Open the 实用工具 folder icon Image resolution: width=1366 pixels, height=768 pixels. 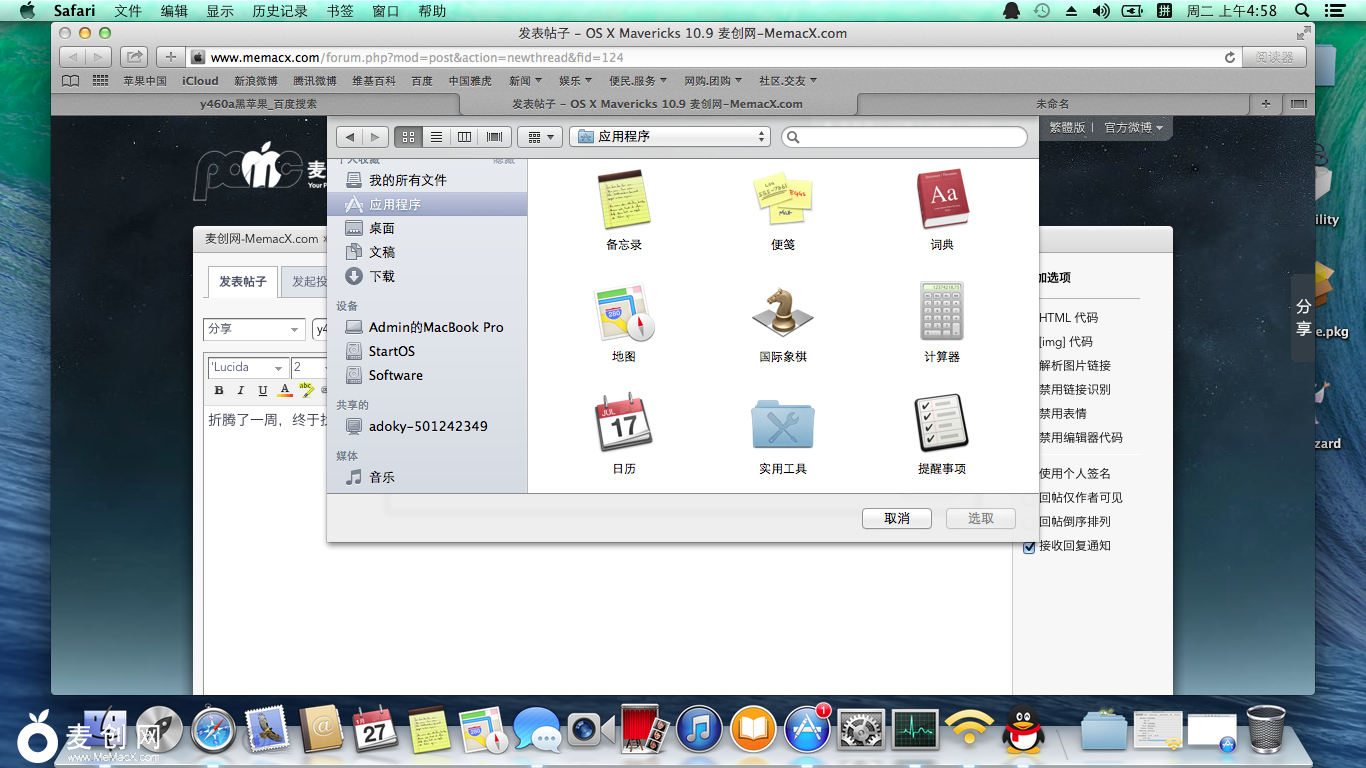point(783,424)
